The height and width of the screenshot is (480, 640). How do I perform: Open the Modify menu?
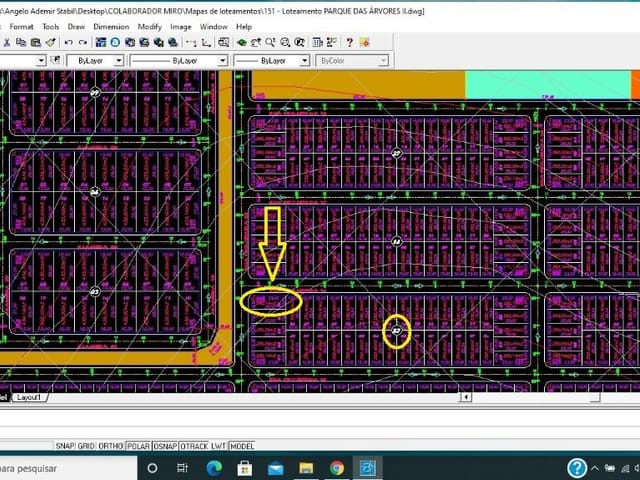pyautogui.click(x=149, y=27)
